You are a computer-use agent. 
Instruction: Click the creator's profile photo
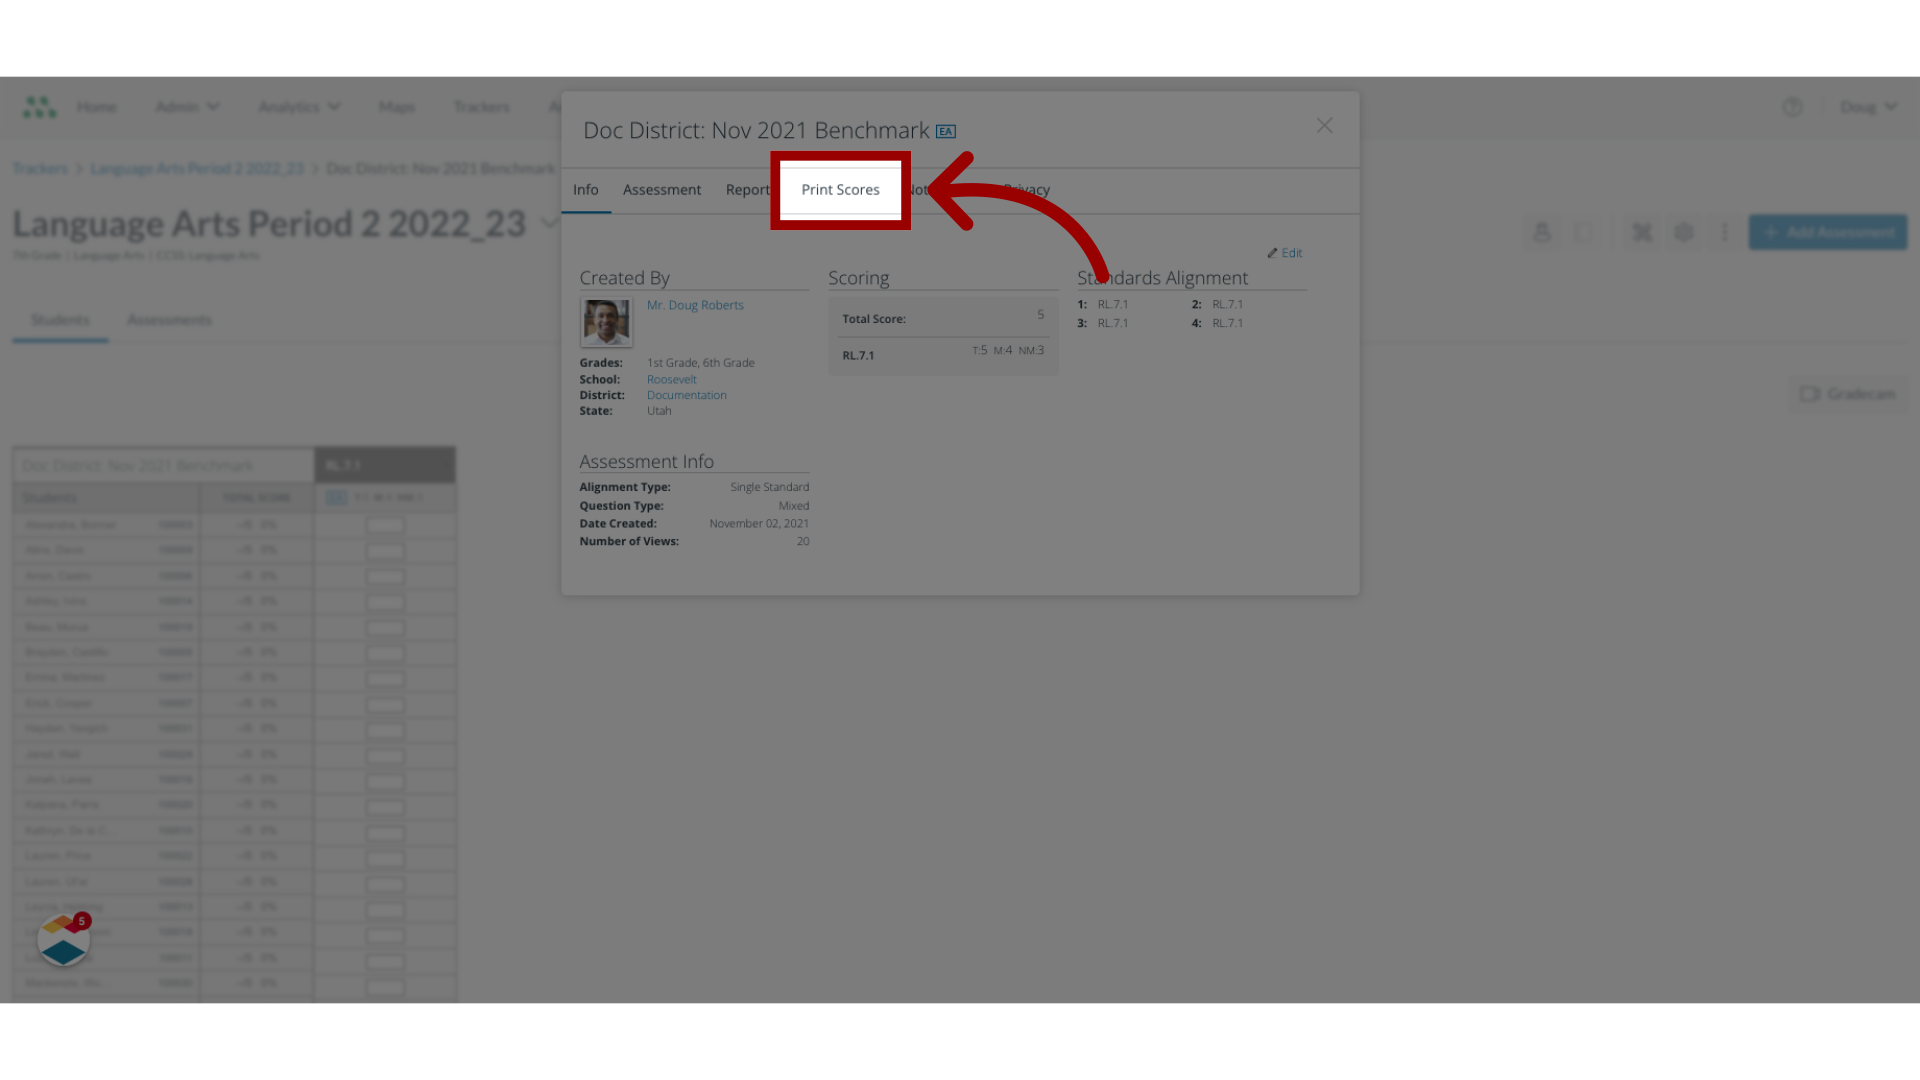pos(606,322)
